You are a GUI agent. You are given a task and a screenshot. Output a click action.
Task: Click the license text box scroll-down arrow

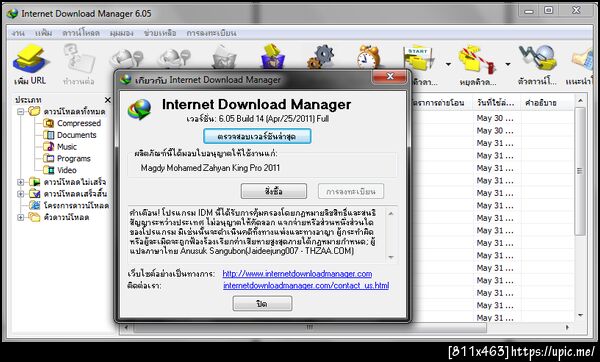coord(391,257)
